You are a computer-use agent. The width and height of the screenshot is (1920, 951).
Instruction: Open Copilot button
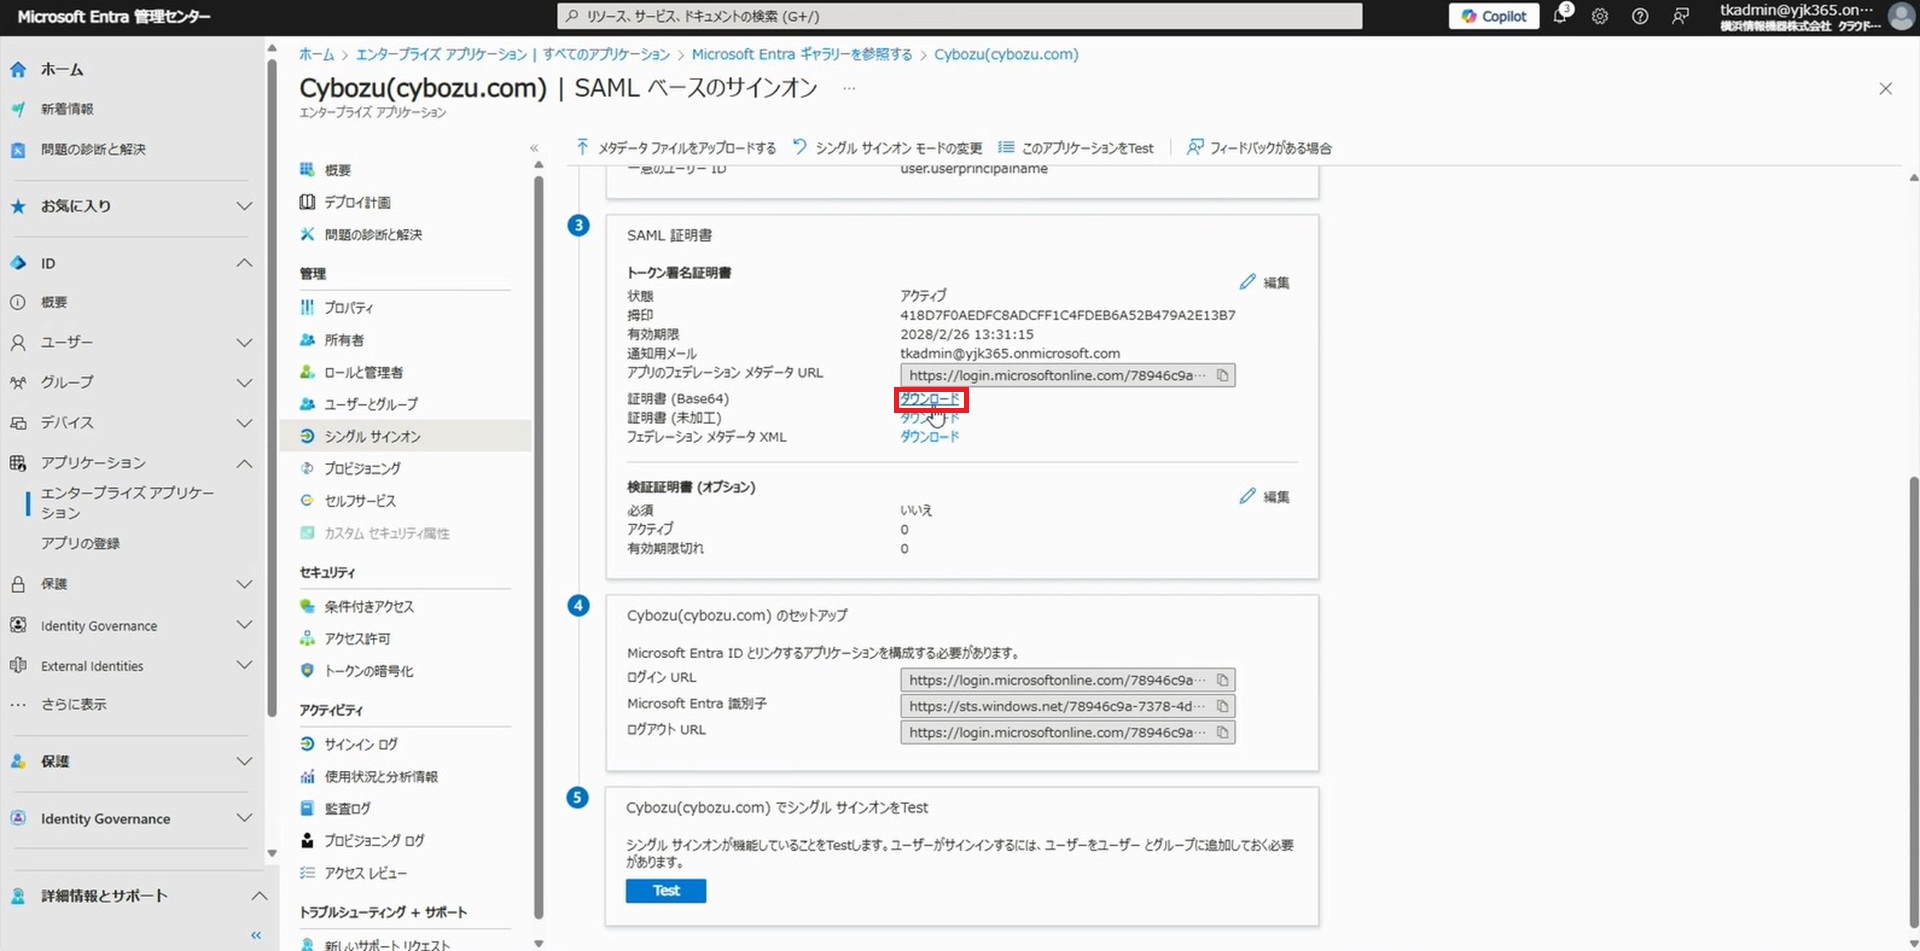(1494, 16)
